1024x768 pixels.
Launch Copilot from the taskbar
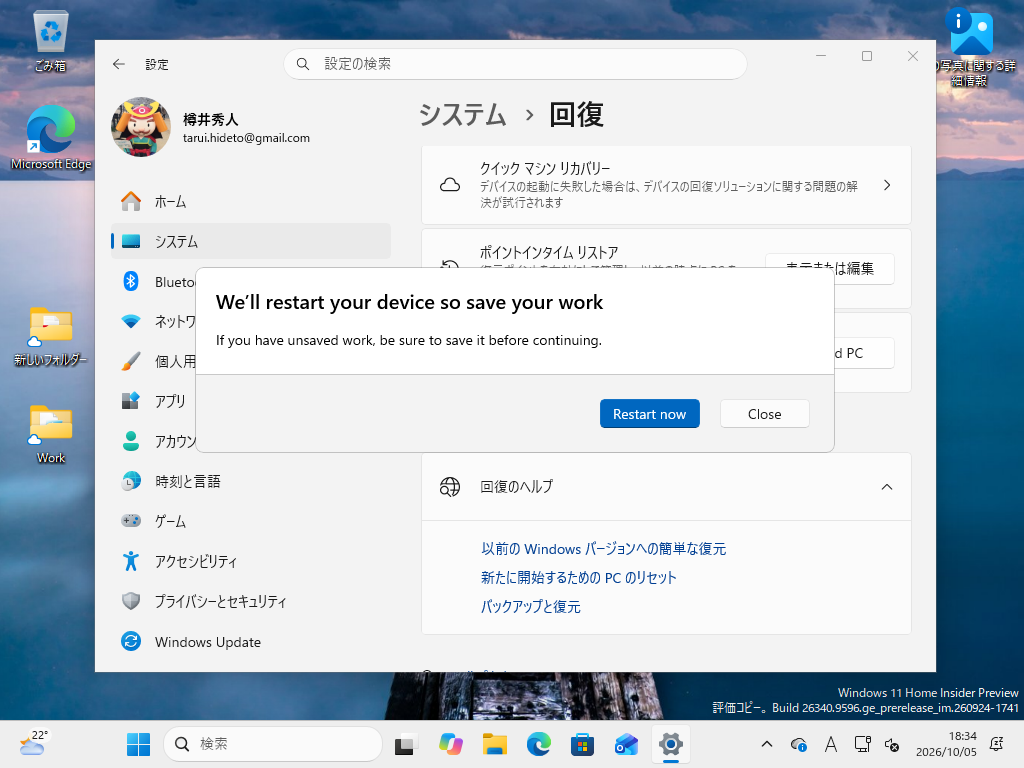pyautogui.click(x=451, y=744)
